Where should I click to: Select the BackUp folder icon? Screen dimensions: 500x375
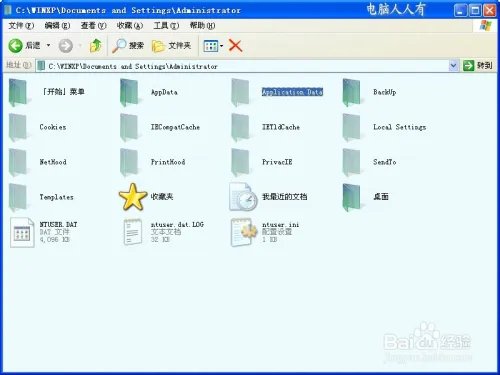pos(352,92)
